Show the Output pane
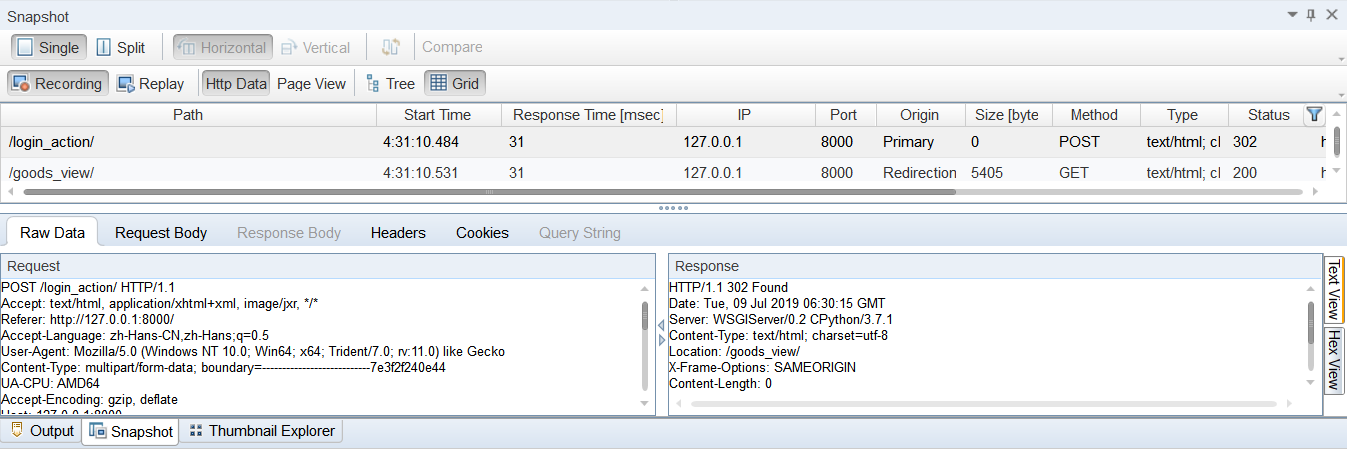 pos(42,431)
